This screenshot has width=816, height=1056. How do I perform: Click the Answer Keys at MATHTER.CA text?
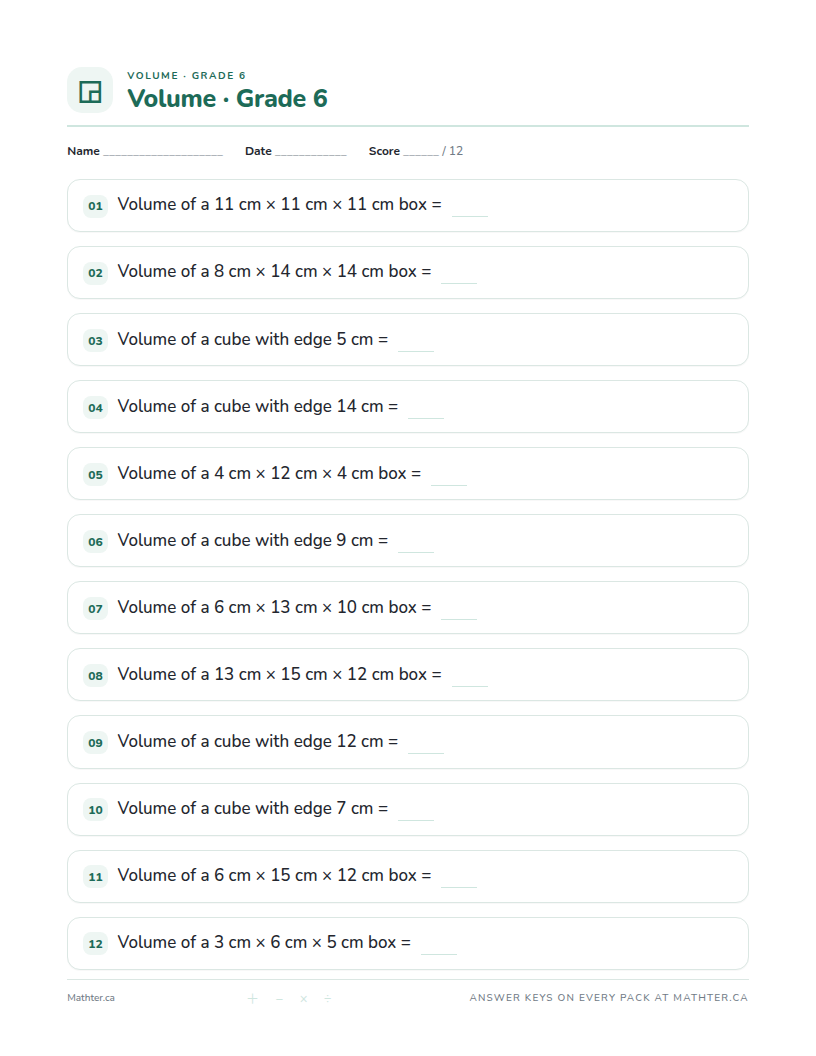(x=609, y=997)
